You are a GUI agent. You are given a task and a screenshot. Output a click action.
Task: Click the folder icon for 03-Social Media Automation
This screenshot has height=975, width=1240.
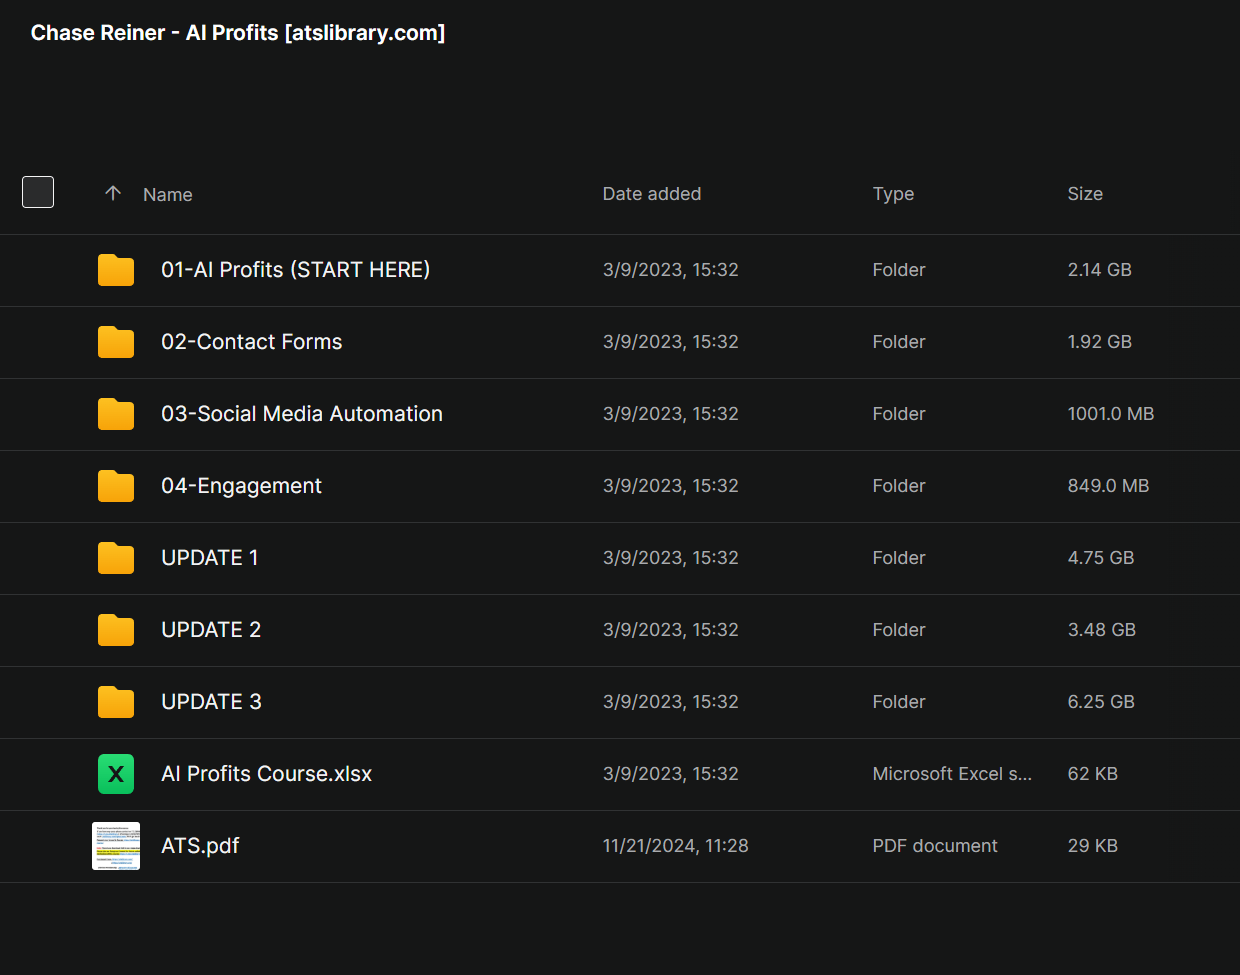pos(116,414)
